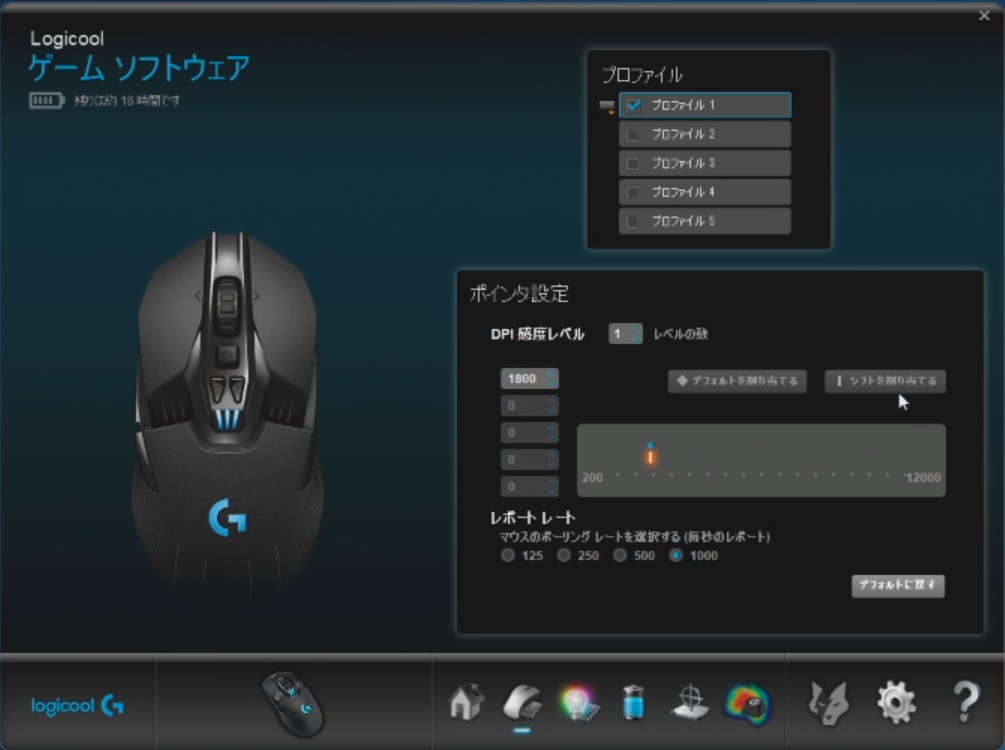This screenshot has height=750, width=1005.
Task: Click the profile computer icon beside profile 1
Action: 606,106
